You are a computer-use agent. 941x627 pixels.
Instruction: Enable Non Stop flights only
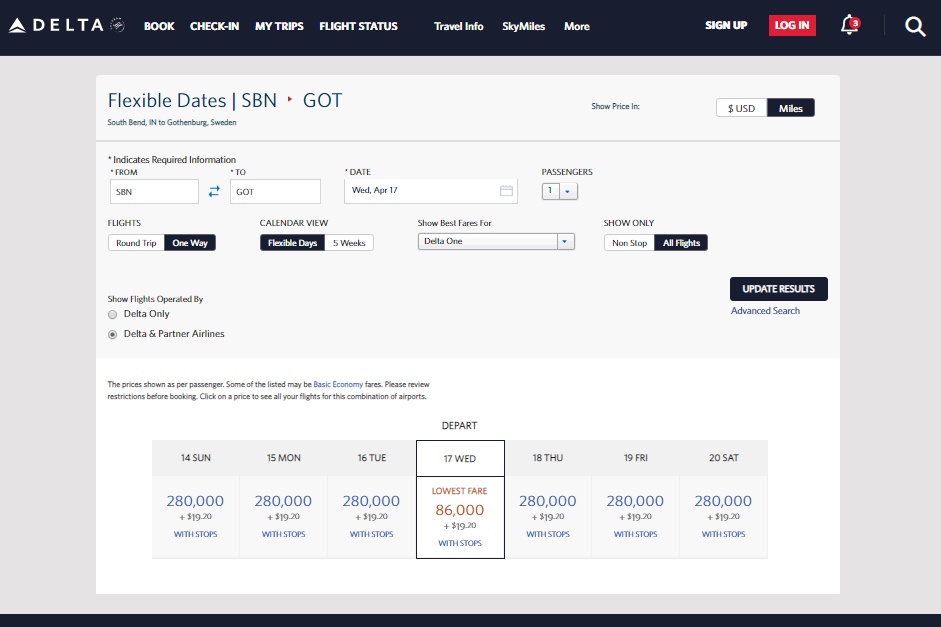[628, 242]
